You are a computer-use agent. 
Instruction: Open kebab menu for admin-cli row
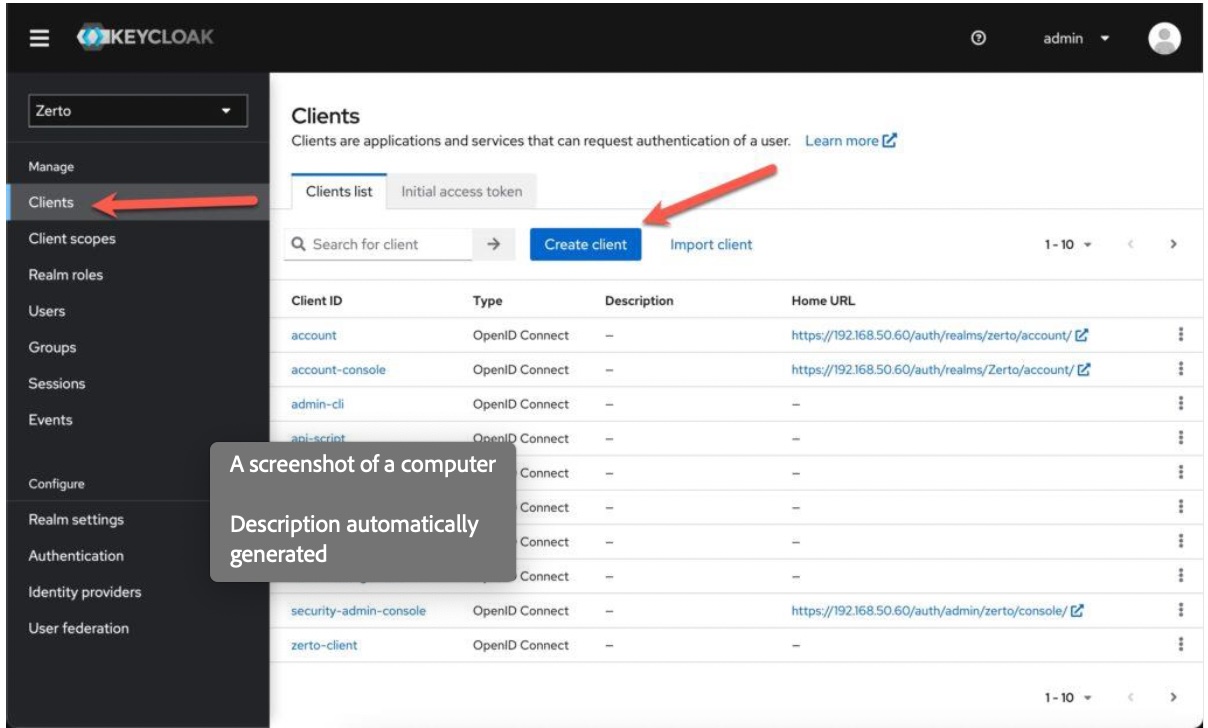[x=1181, y=403]
